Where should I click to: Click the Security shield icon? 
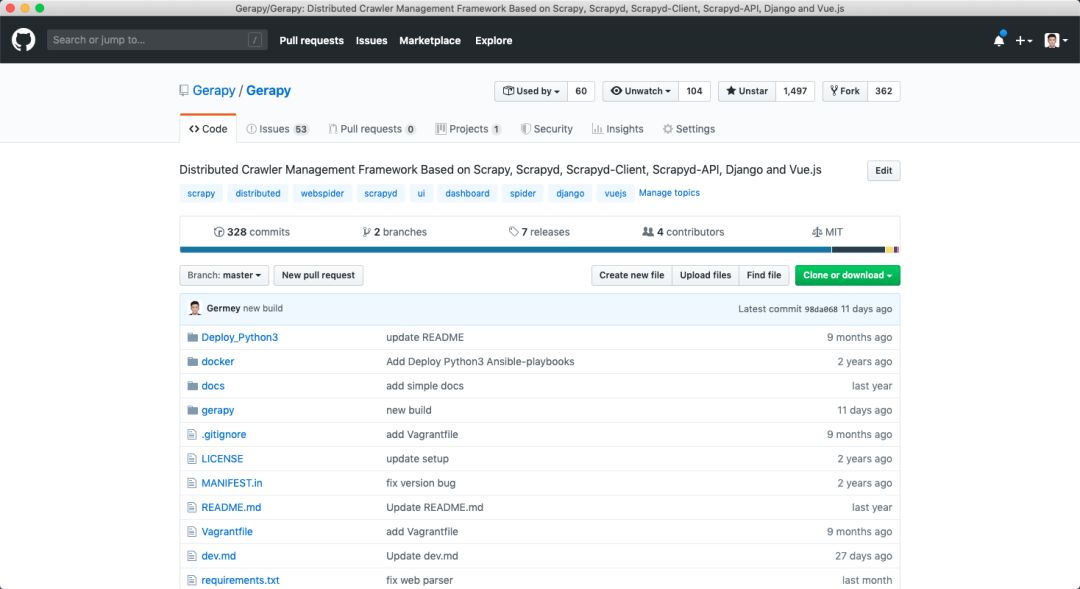[526, 129]
